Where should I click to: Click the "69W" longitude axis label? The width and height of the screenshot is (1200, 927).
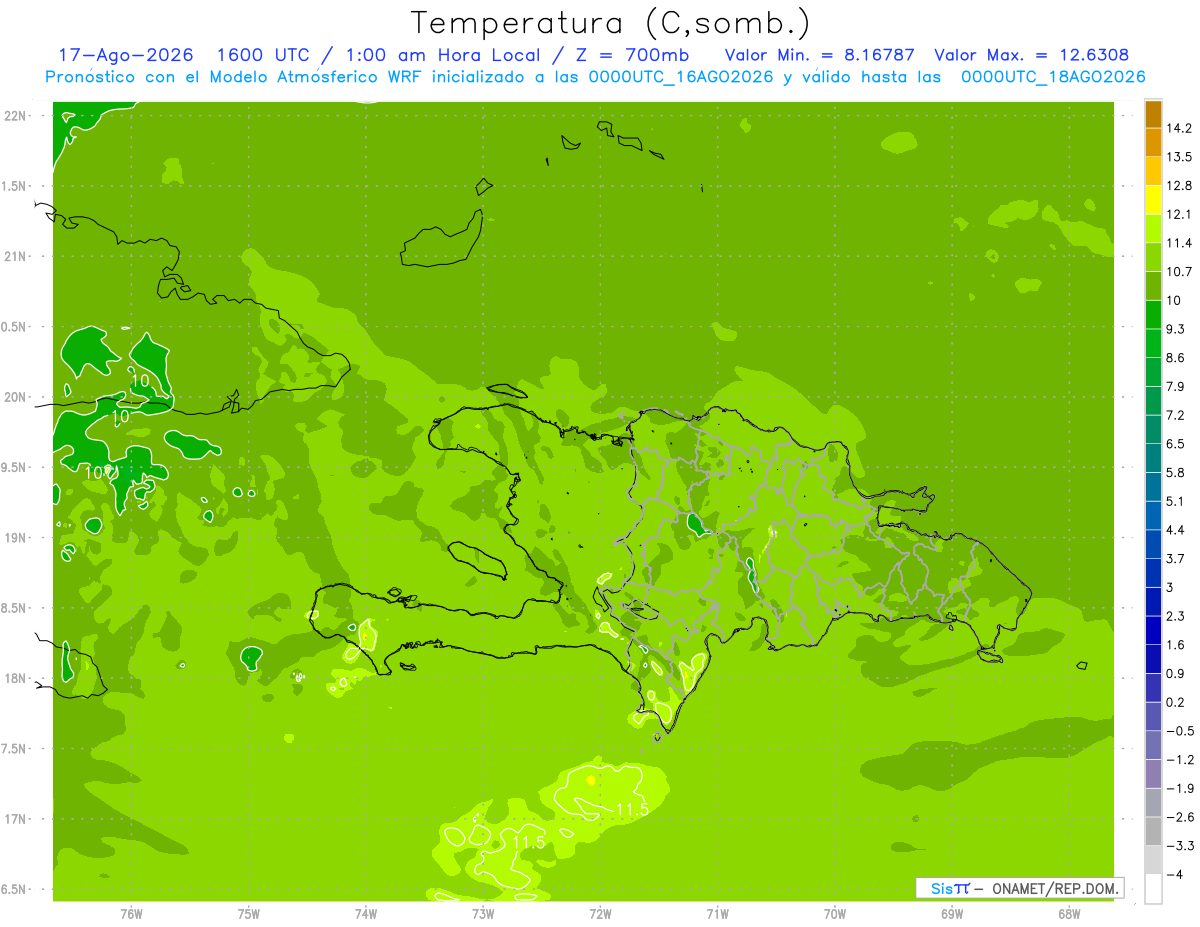tap(952, 913)
